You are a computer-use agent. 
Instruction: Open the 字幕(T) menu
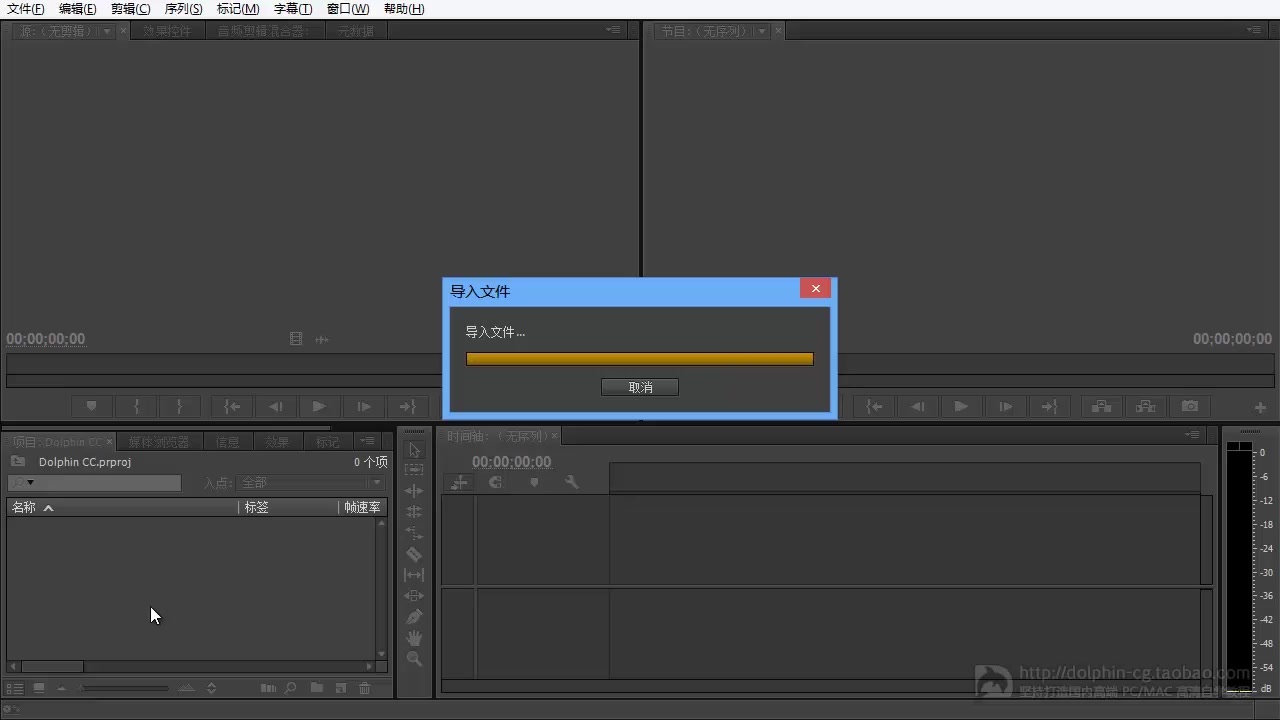click(293, 9)
